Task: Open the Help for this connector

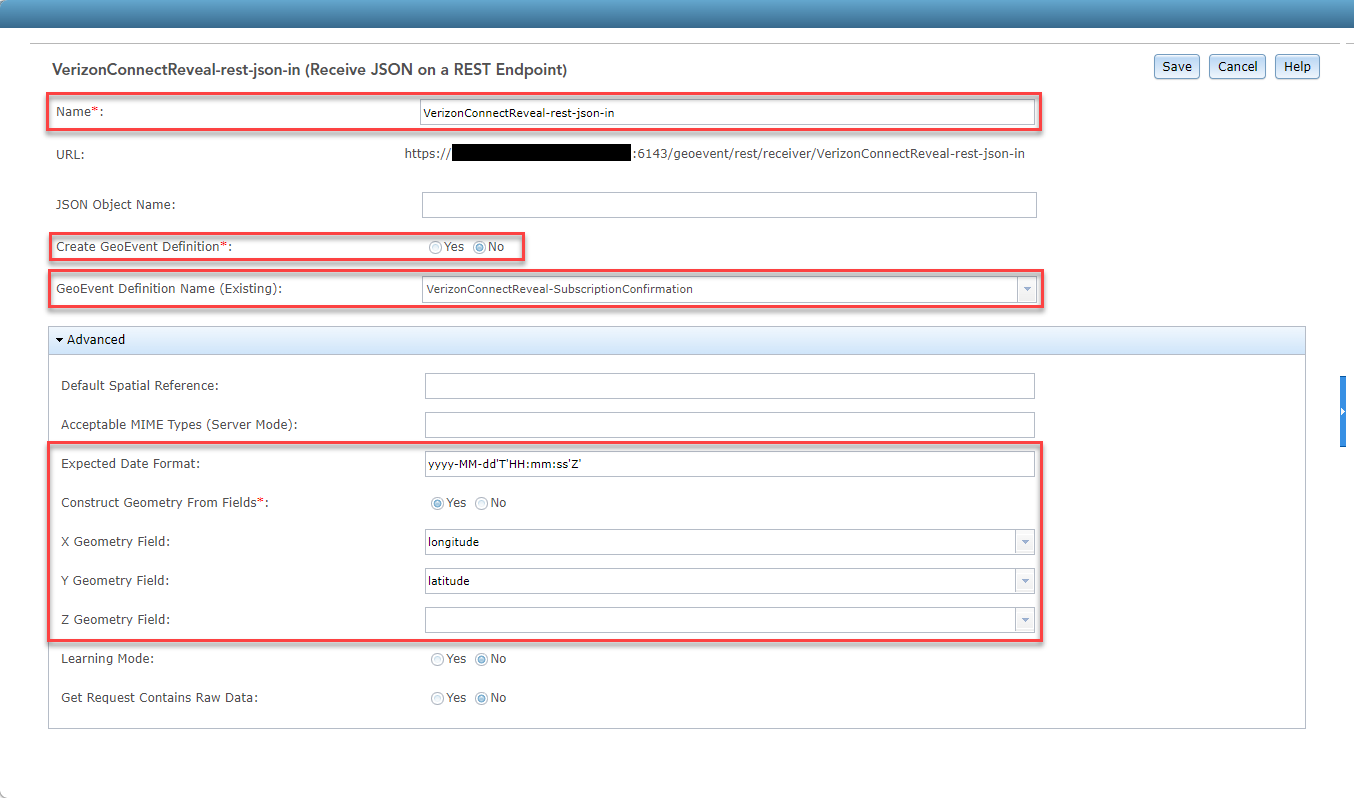Action: [1296, 66]
